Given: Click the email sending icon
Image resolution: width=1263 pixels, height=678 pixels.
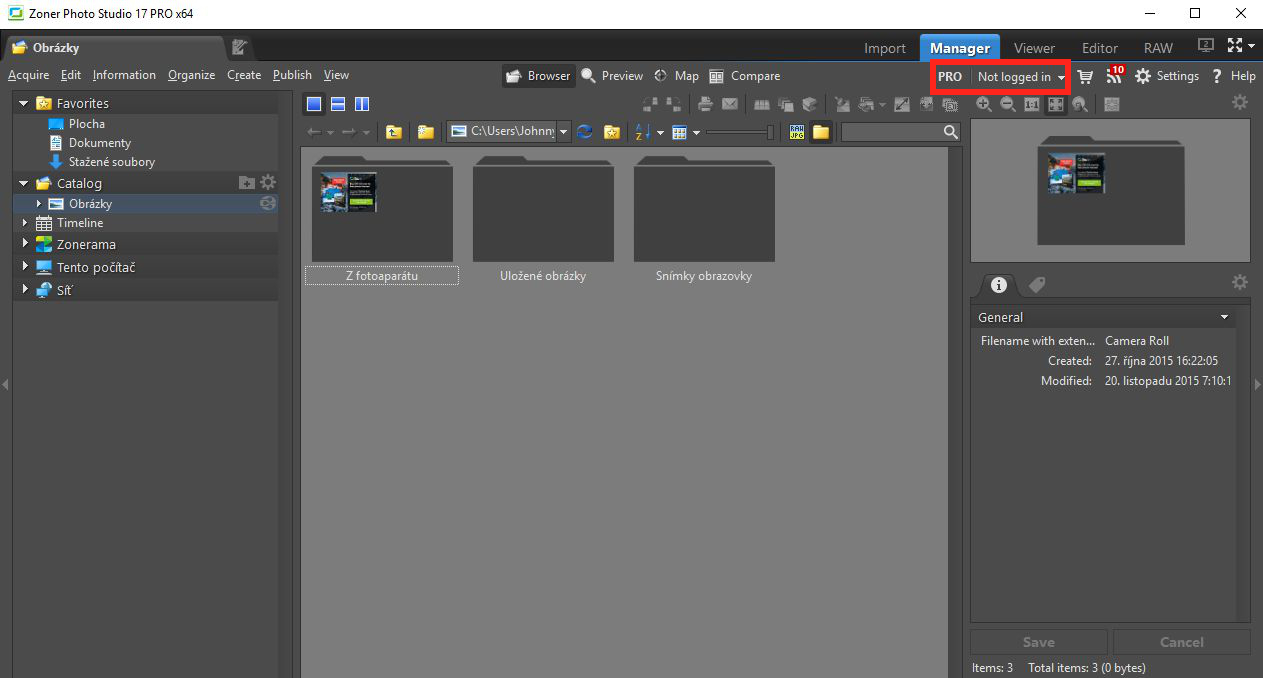Looking at the screenshot, I should click(x=730, y=103).
